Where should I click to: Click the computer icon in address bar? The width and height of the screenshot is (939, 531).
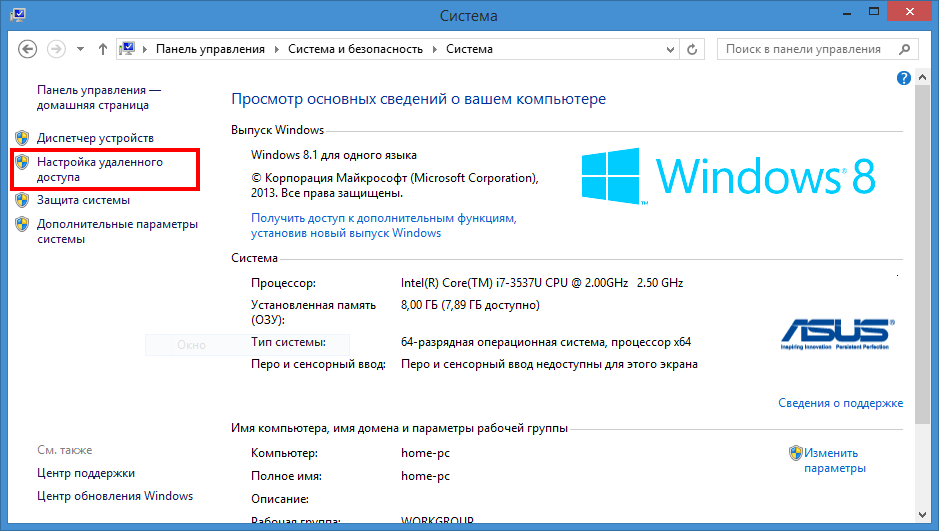click(x=127, y=49)
